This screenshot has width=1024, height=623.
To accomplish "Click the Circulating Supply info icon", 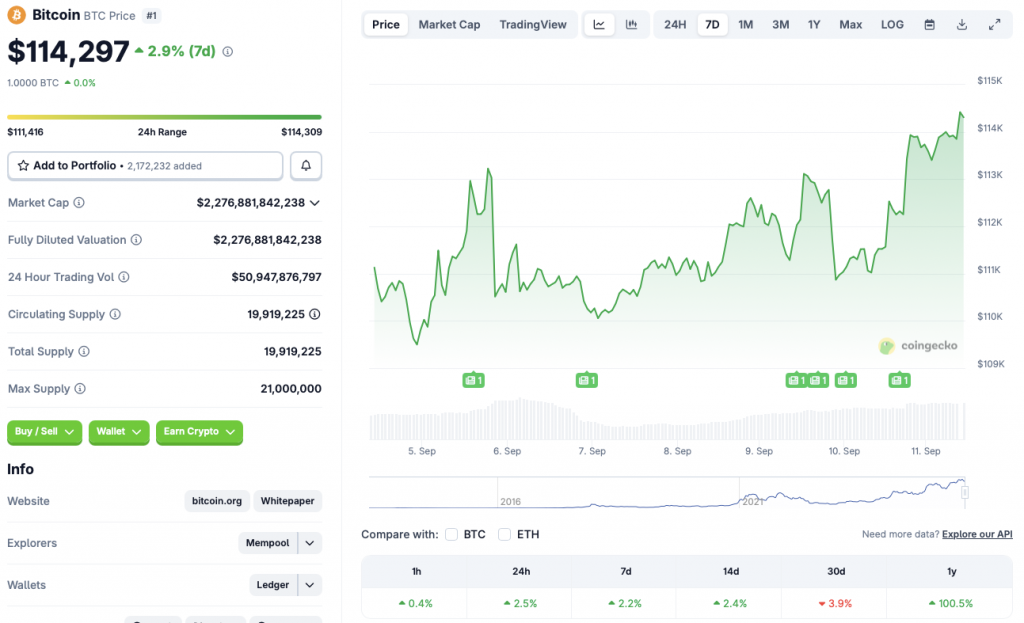I will click(x=115, y=314).
